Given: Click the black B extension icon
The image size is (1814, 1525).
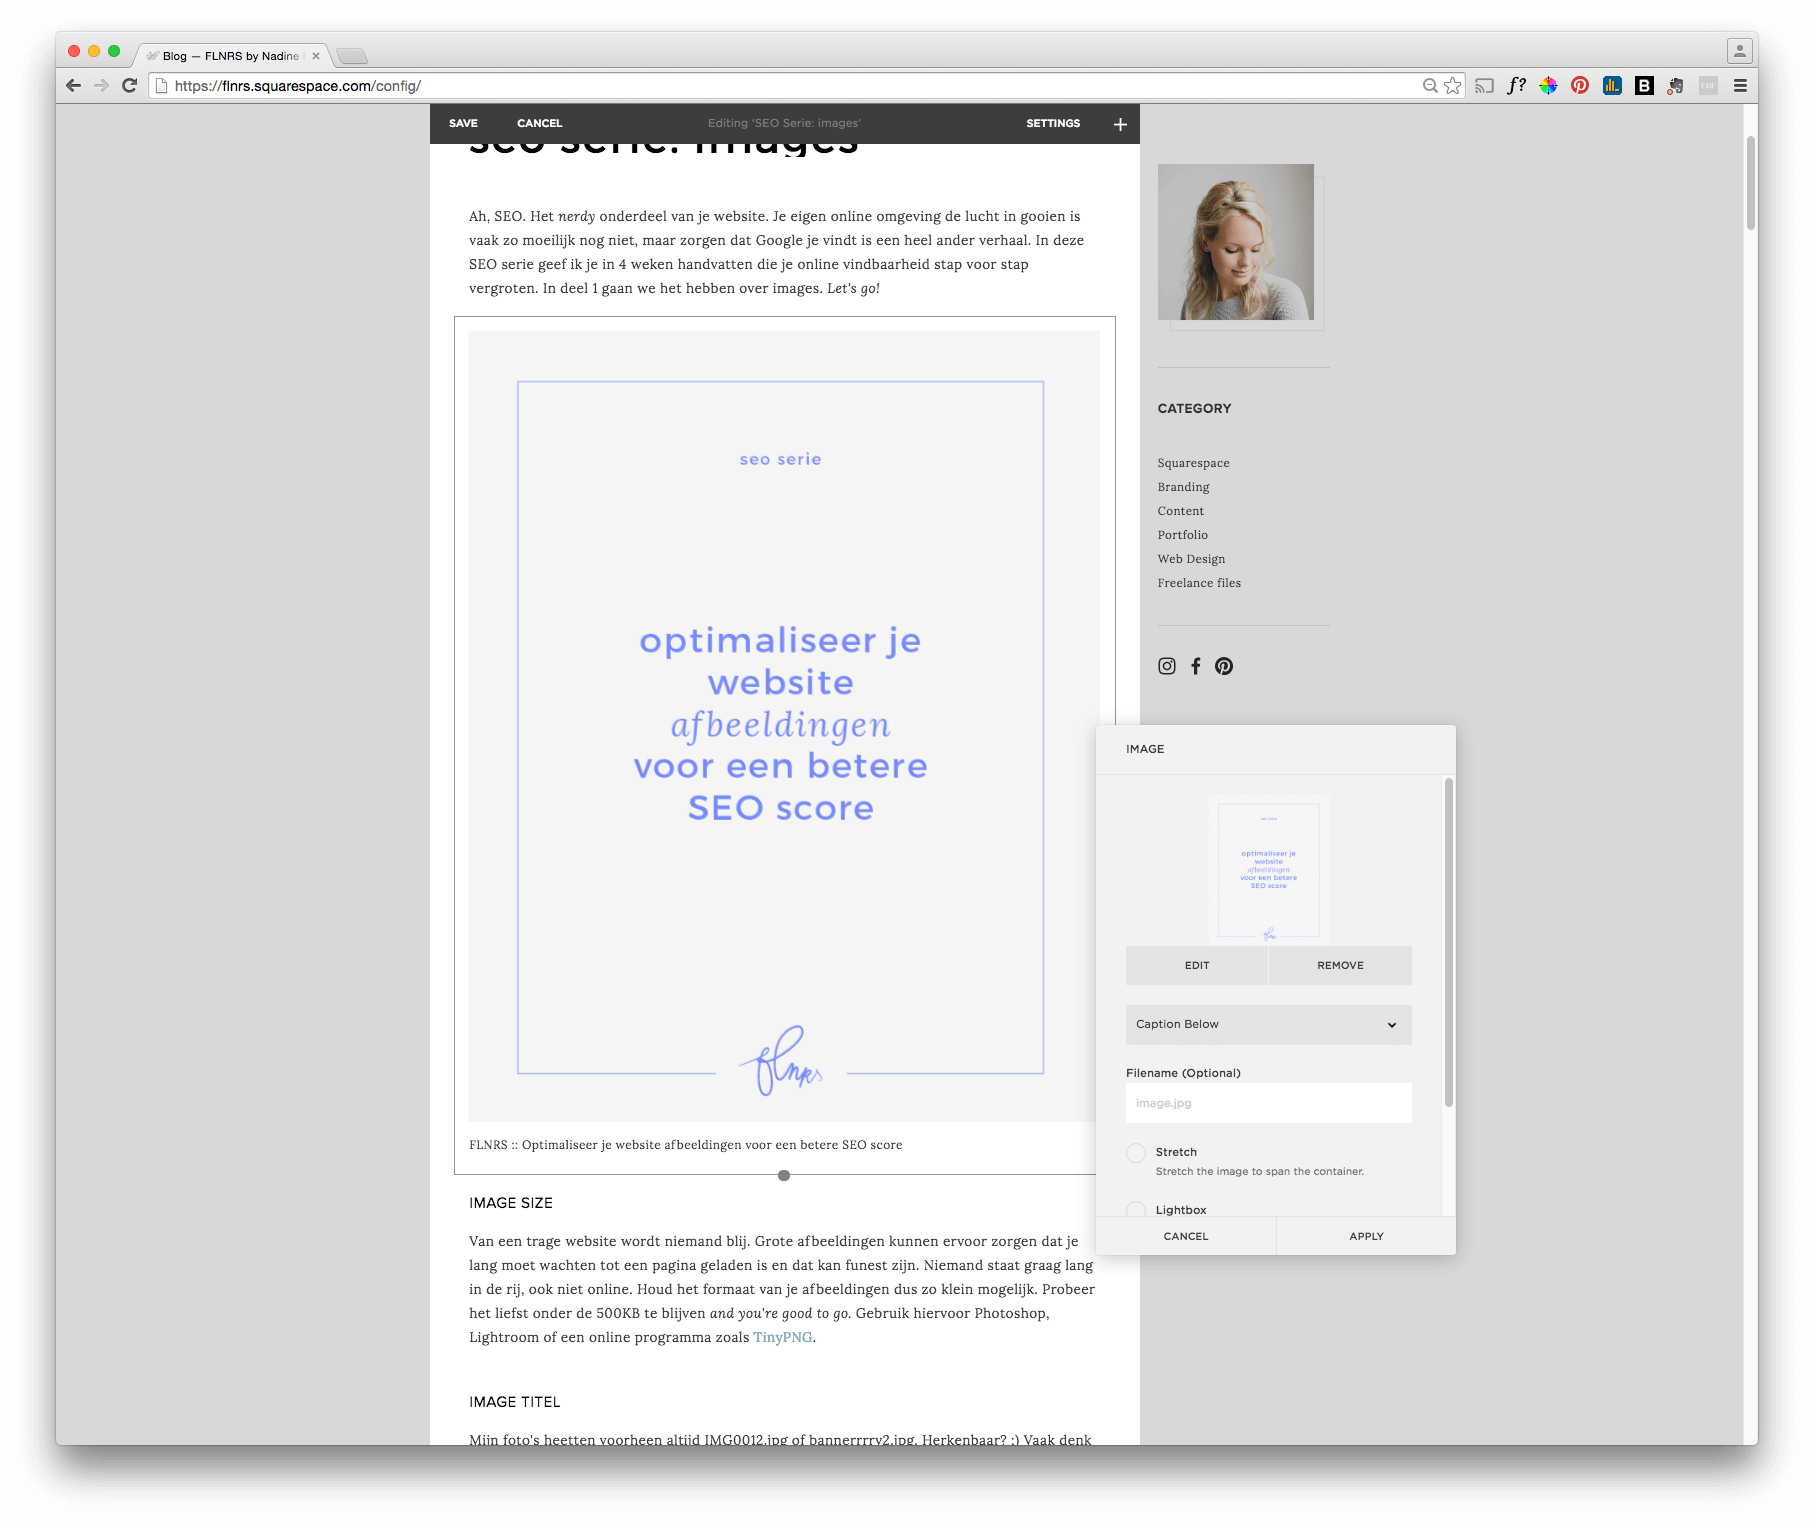Looking at the screenshot, I should click(1644, 86).
